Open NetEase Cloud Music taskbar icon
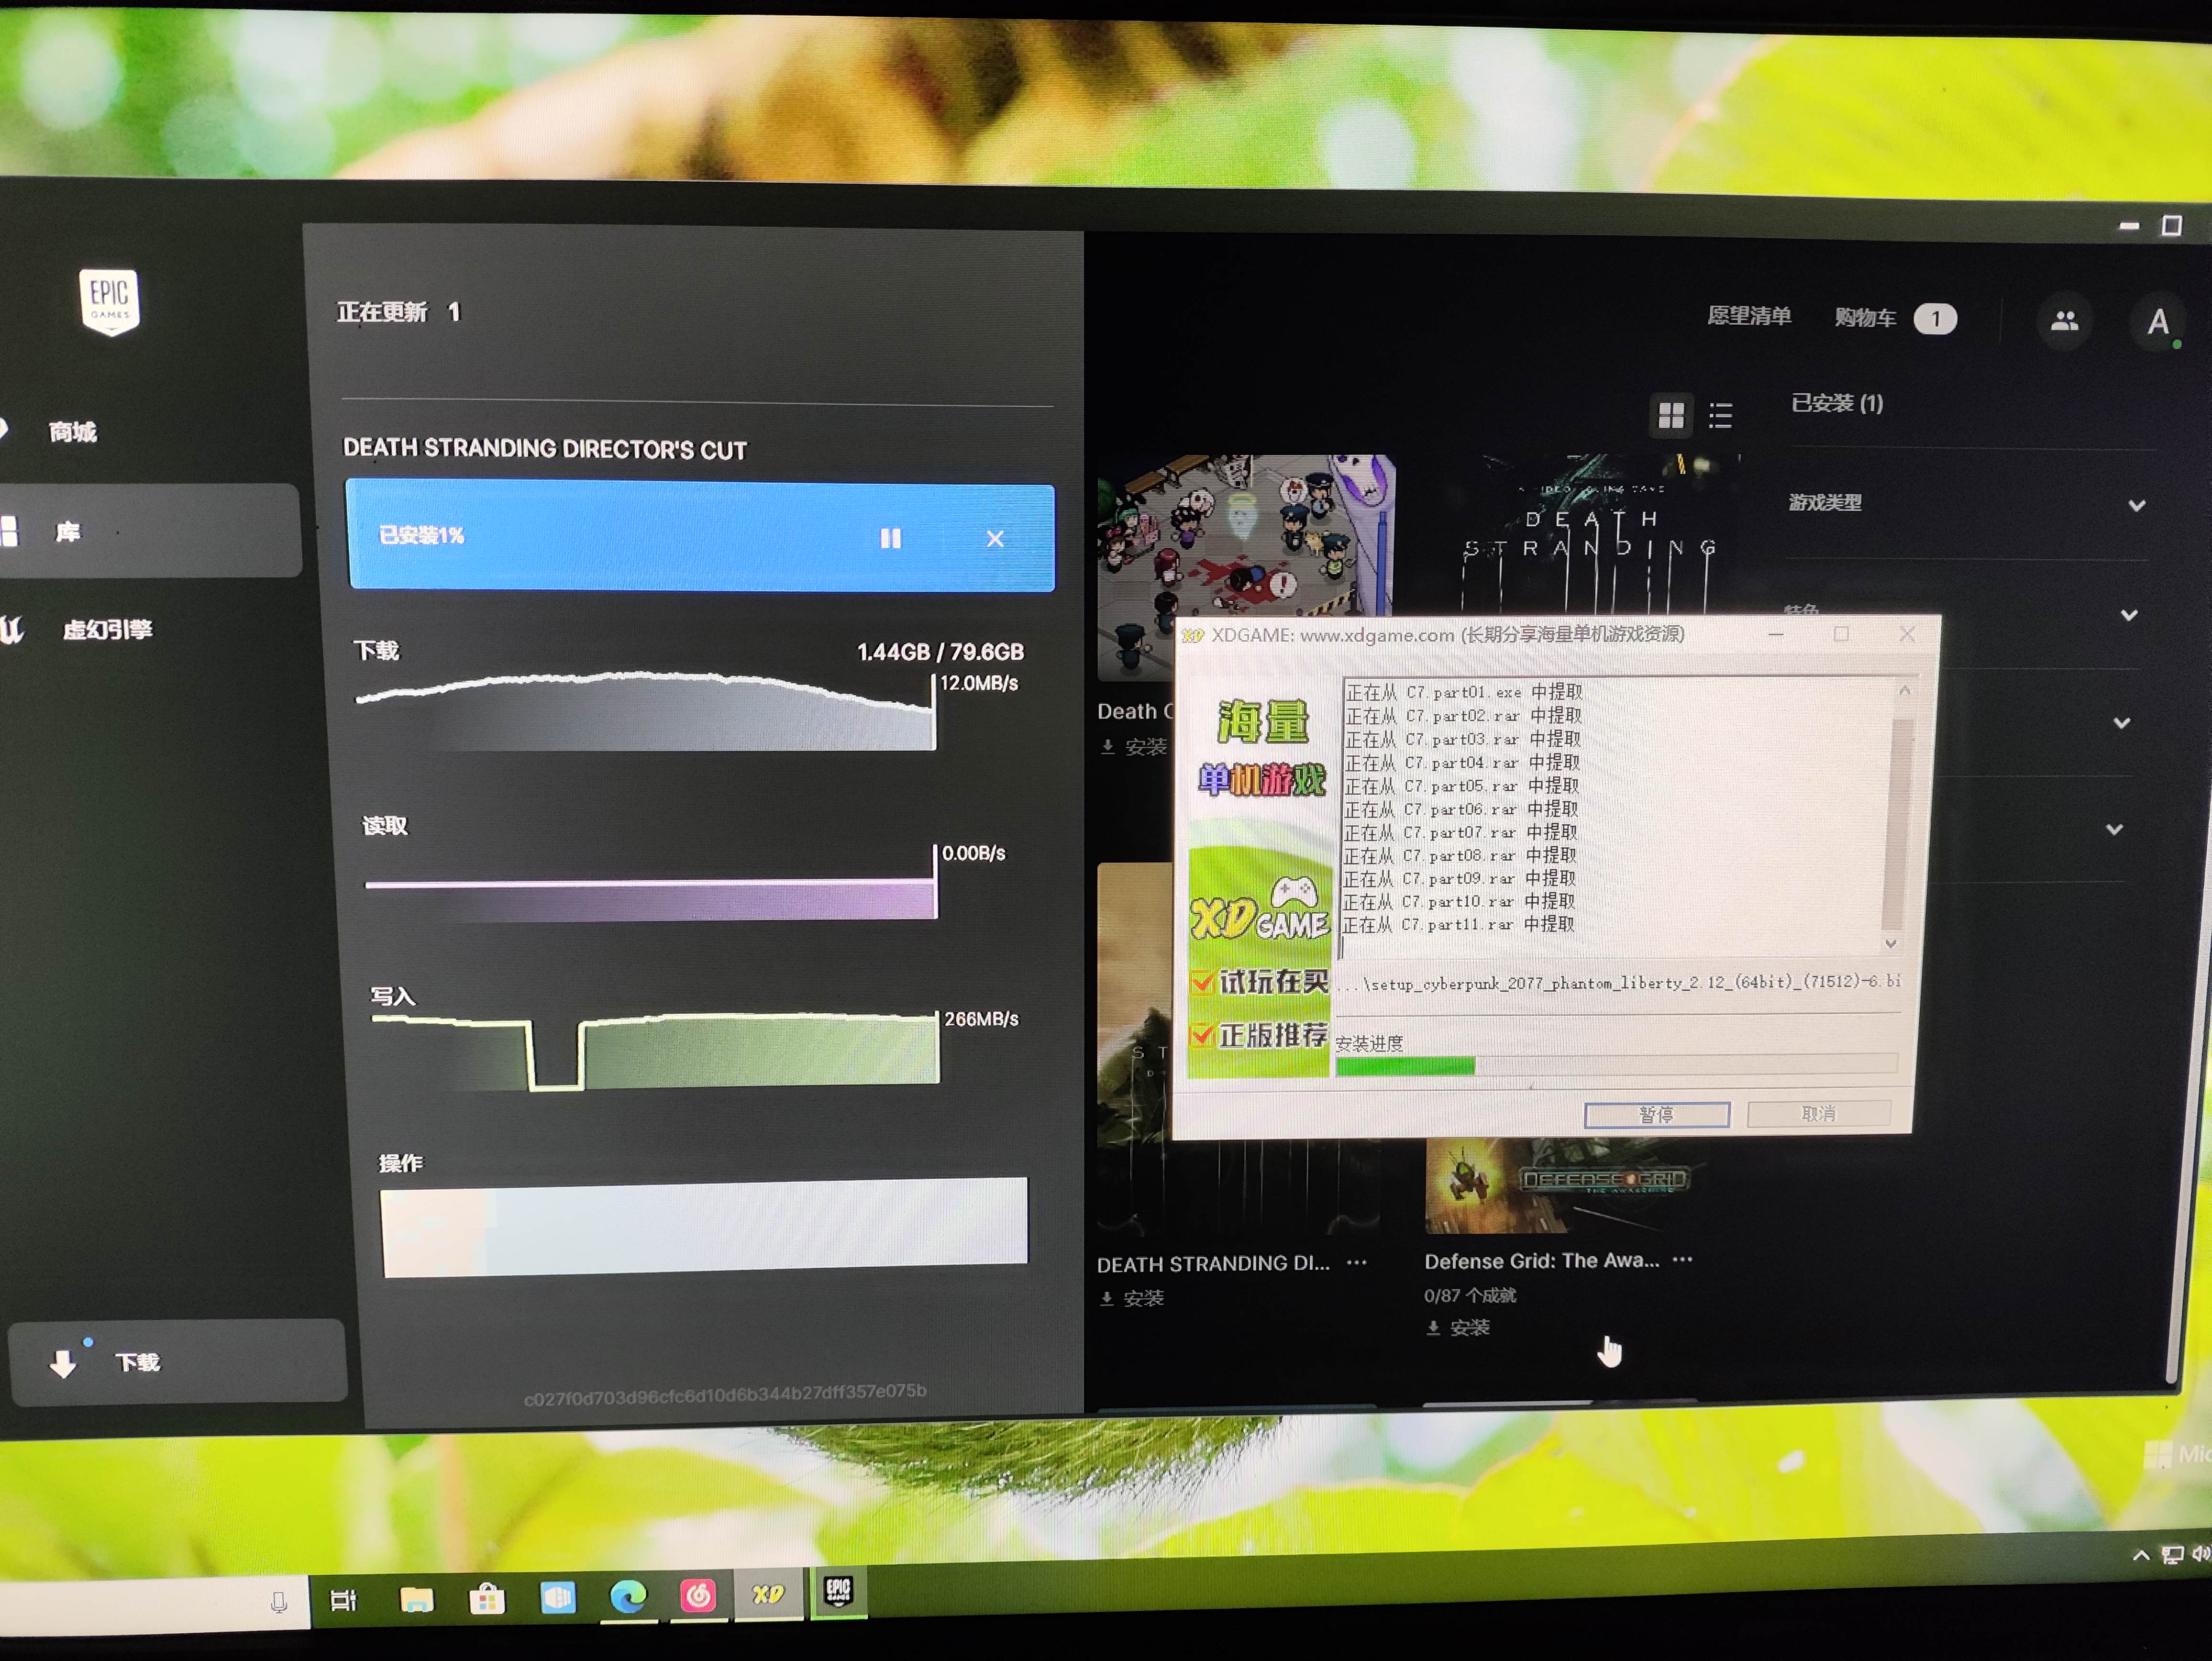Screen dimensions: 2212x1661 pyautogui.click(x=698, y=1595)
